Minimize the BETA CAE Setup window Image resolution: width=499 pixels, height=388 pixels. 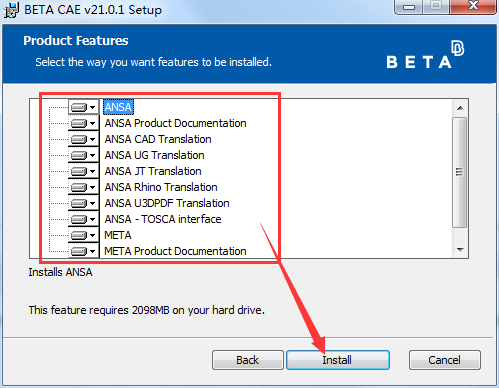409,7
